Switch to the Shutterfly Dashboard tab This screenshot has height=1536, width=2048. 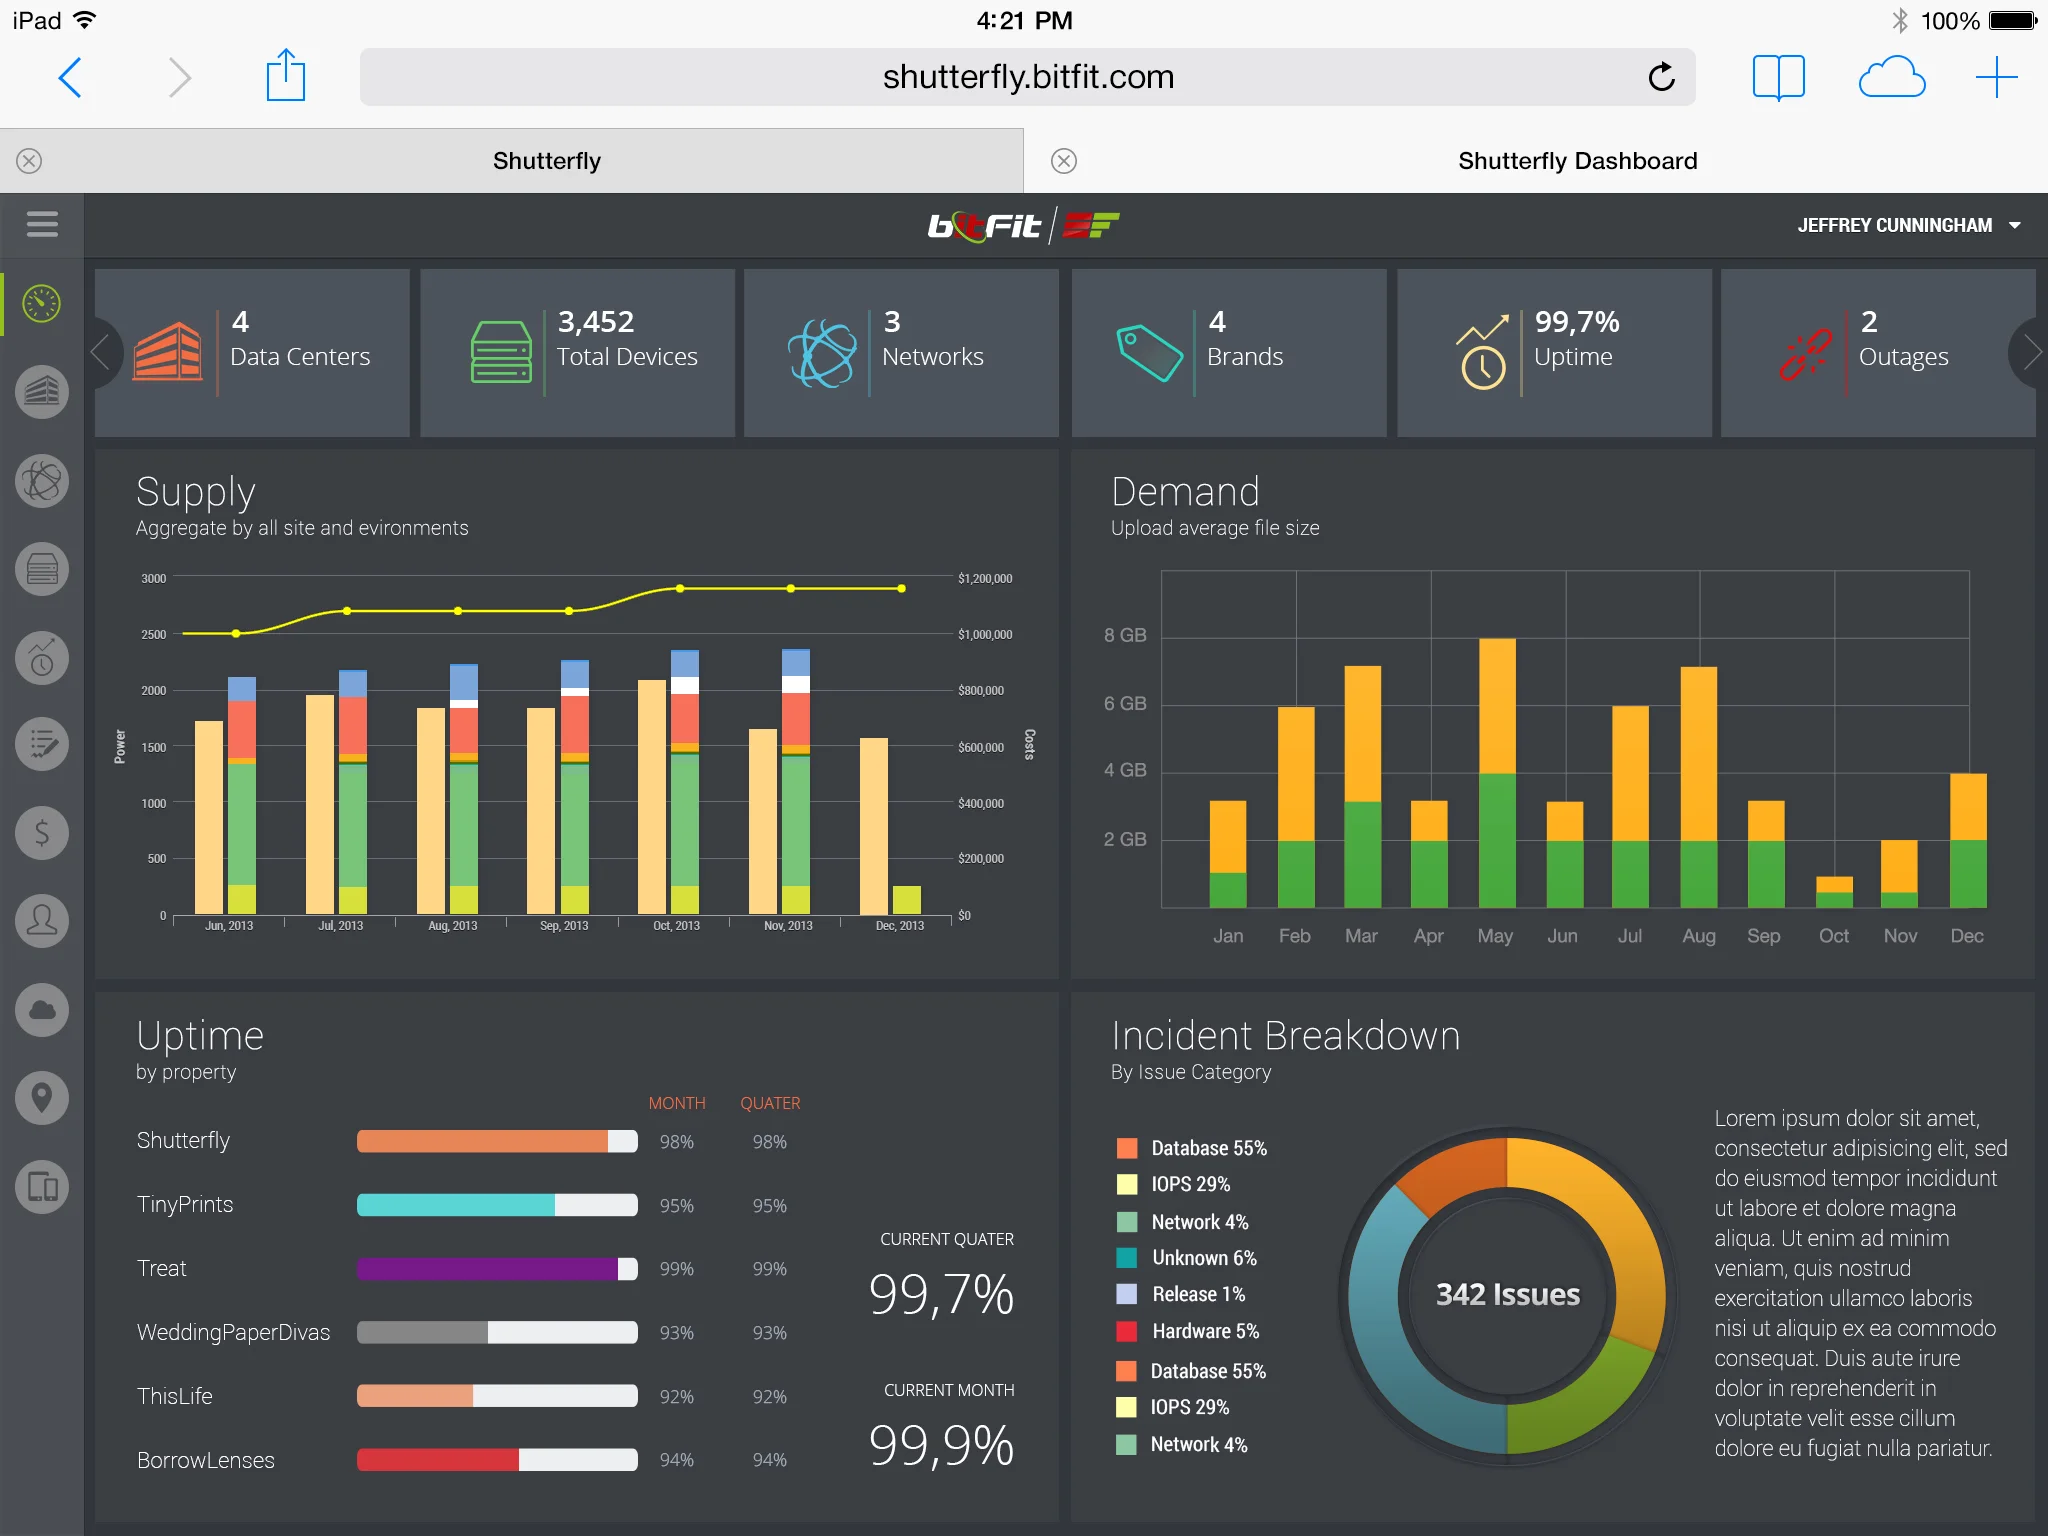point(1576,160)
